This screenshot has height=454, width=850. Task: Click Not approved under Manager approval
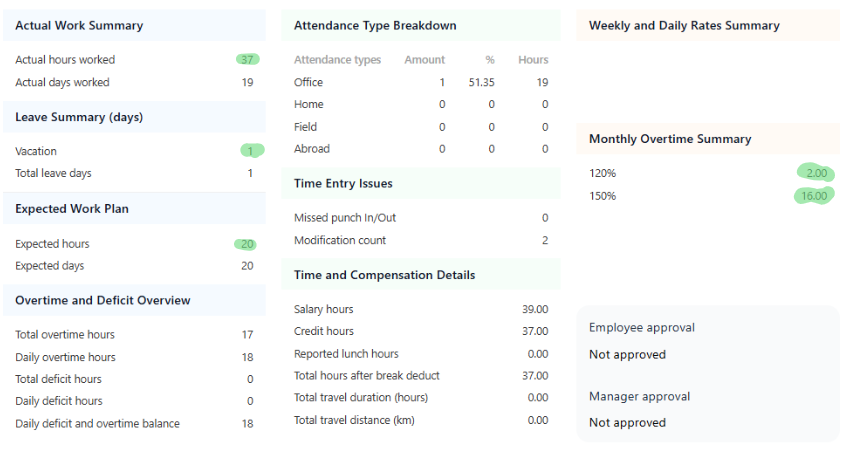(x=627, y=423)
